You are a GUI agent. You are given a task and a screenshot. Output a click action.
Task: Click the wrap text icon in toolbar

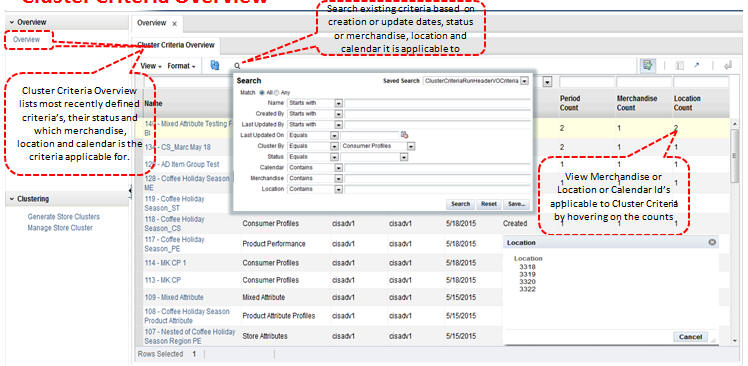pos(727,66)
